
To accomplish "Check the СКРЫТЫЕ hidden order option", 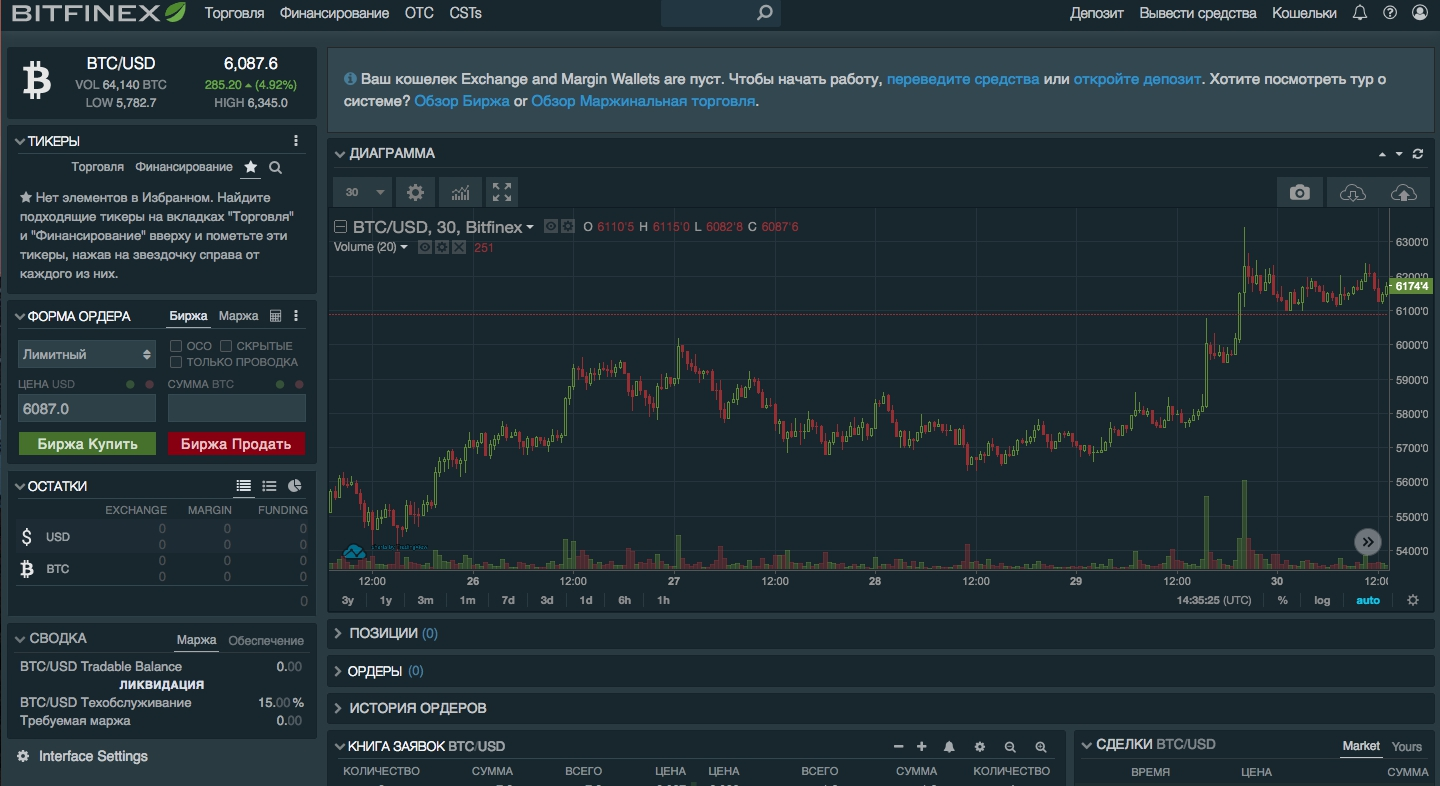I will tap(226, 346).
